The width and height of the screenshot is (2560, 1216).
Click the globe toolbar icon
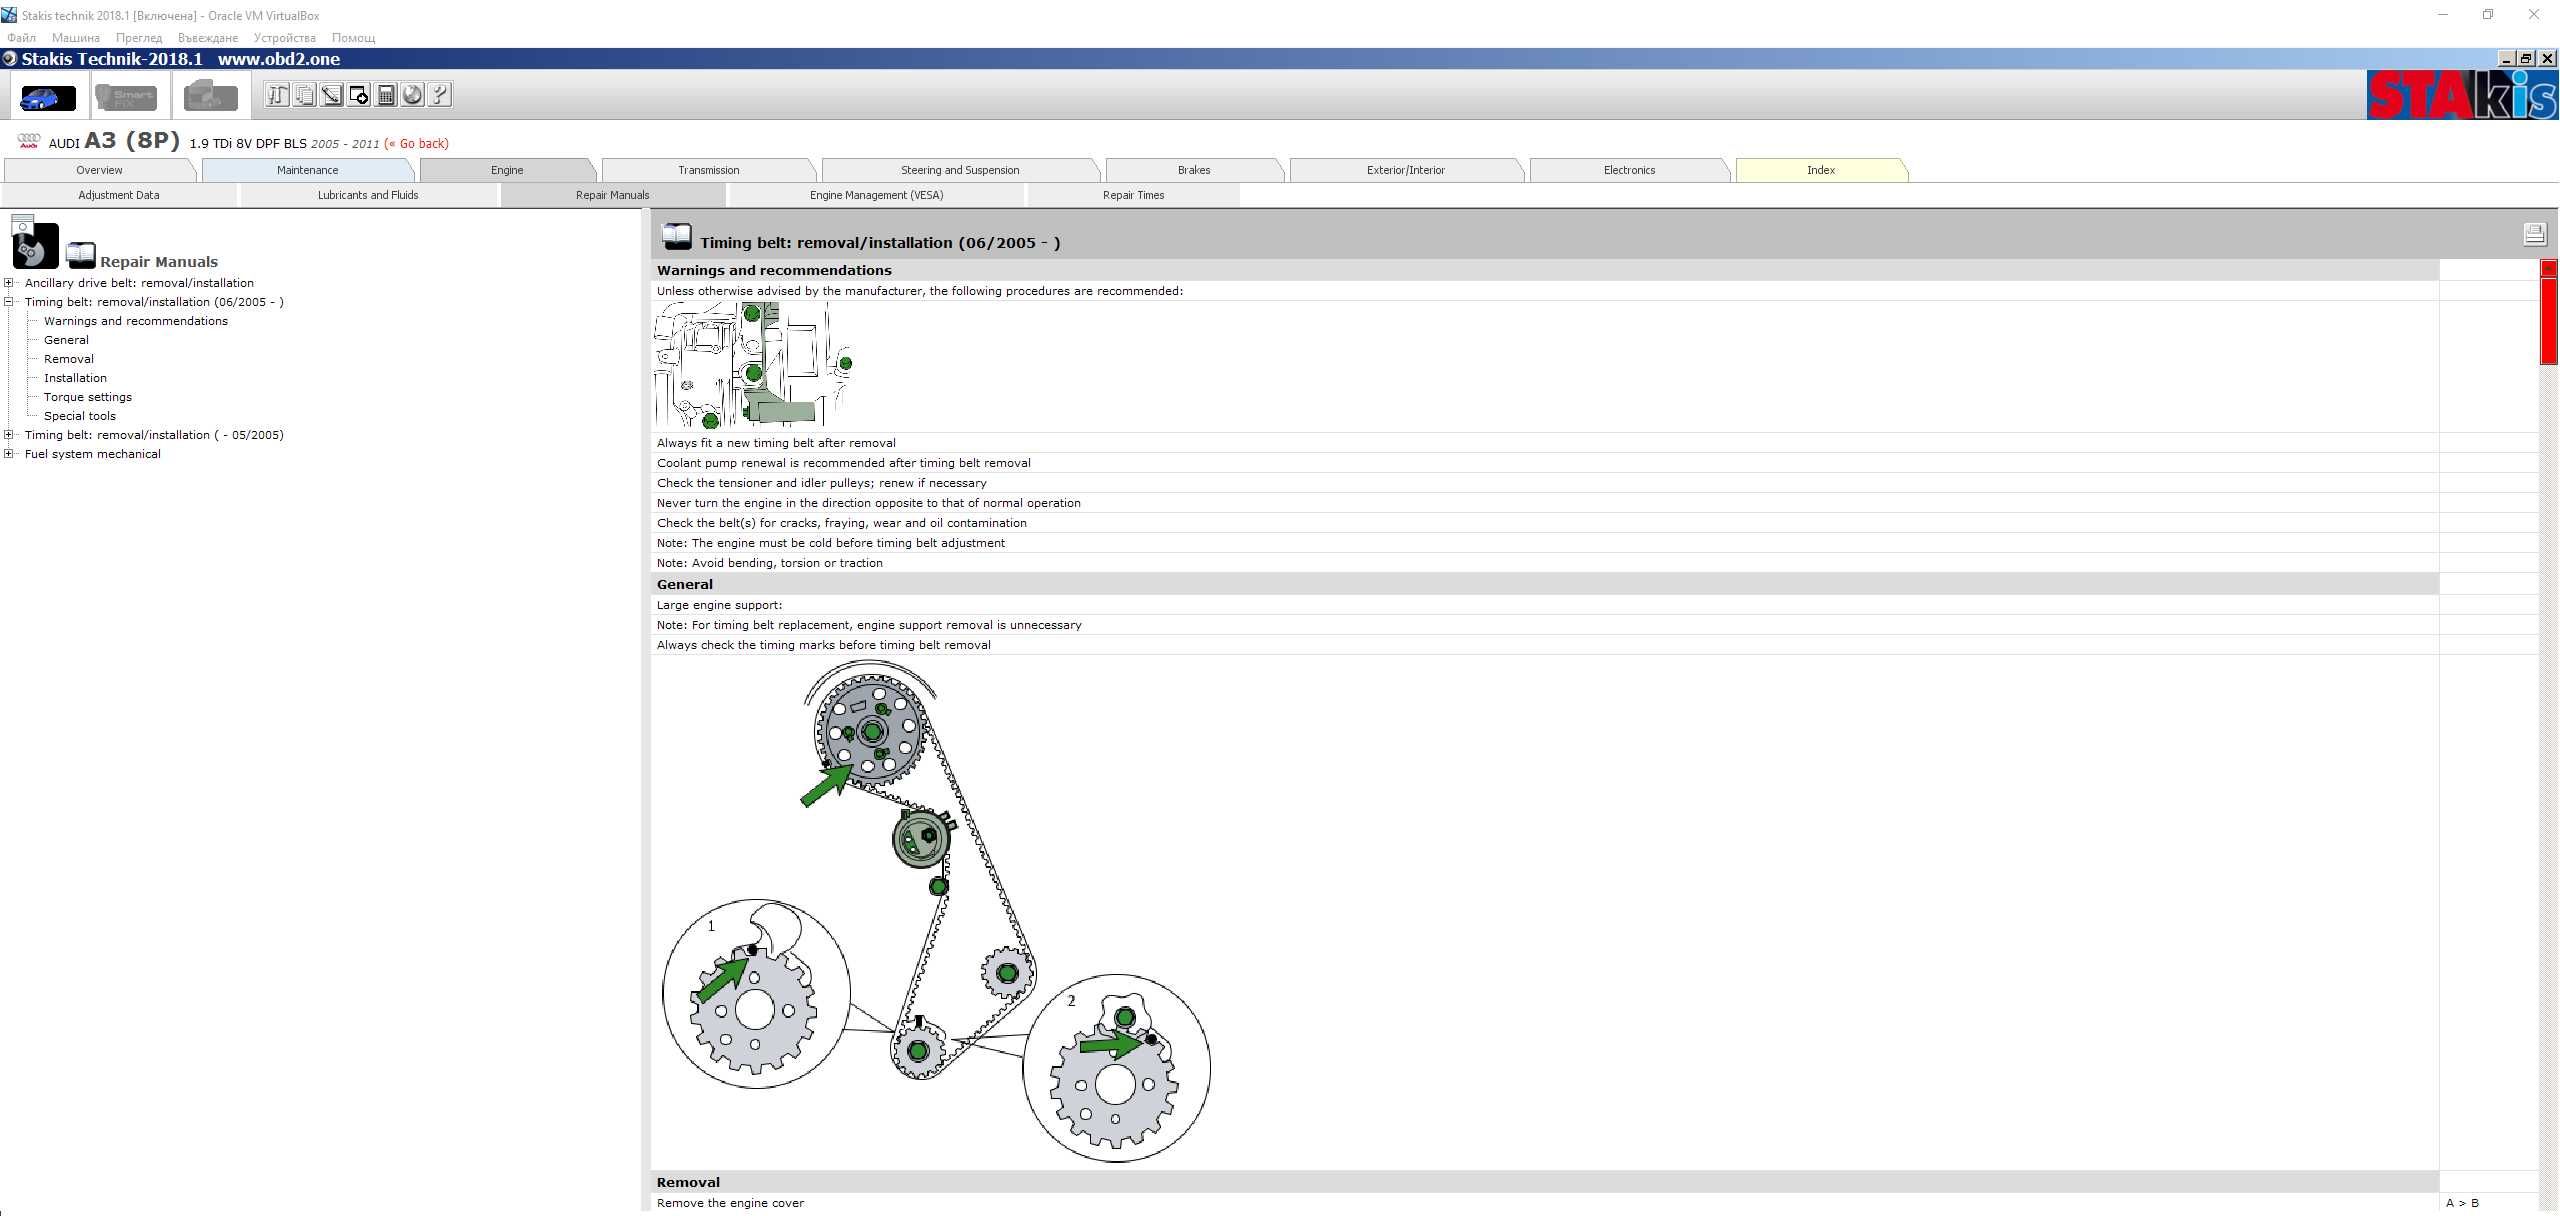(x=412, y=95)
